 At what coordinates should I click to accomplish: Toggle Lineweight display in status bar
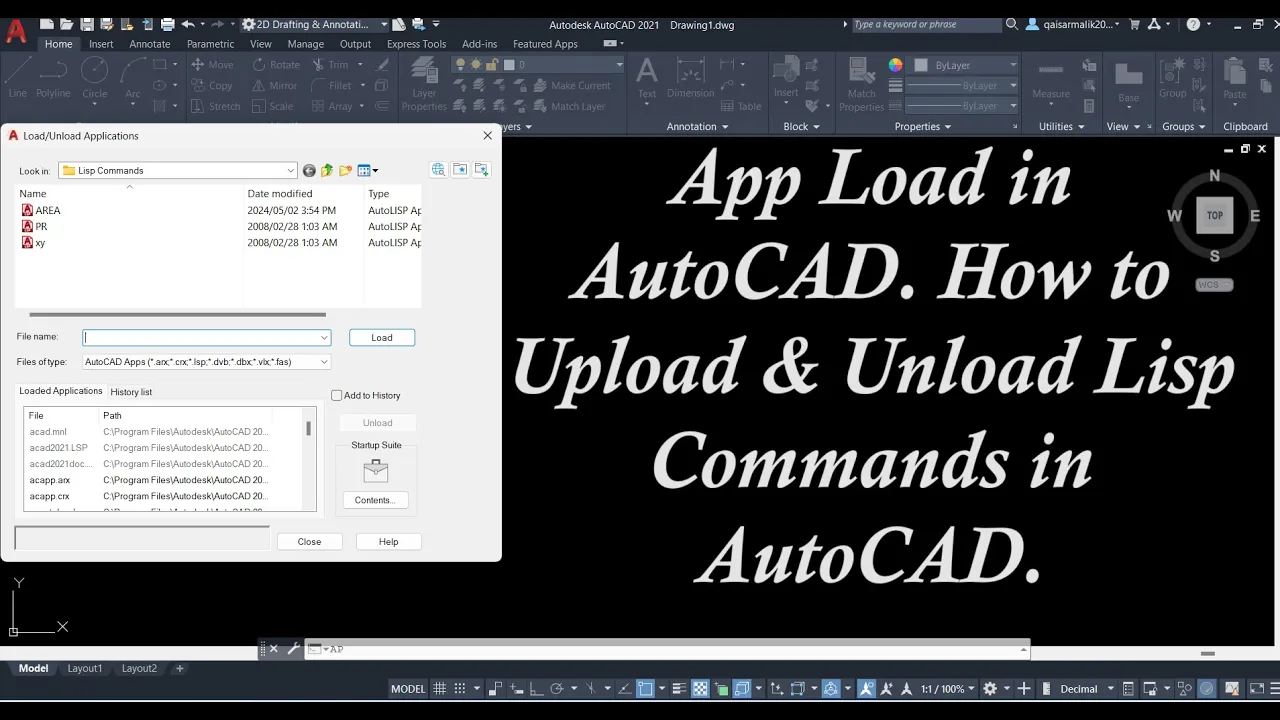681,689
